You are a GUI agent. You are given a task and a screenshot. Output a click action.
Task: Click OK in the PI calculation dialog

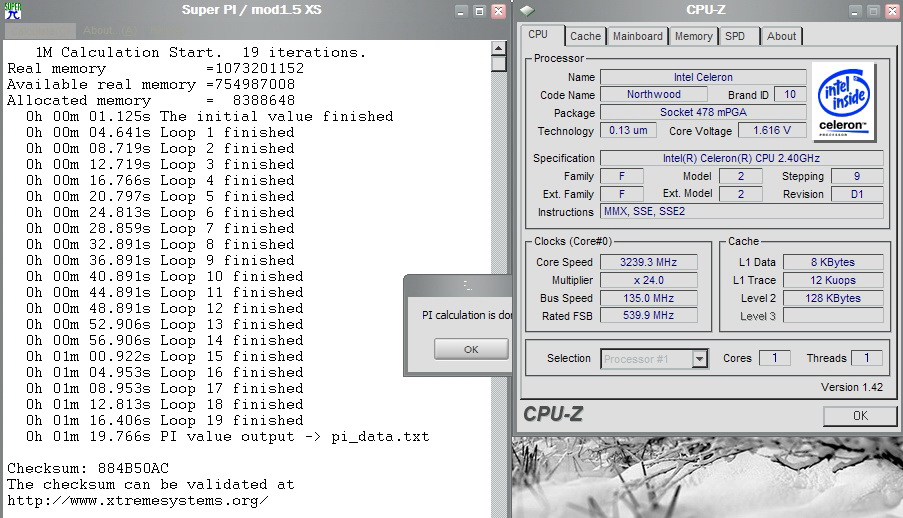click(471, 349)
